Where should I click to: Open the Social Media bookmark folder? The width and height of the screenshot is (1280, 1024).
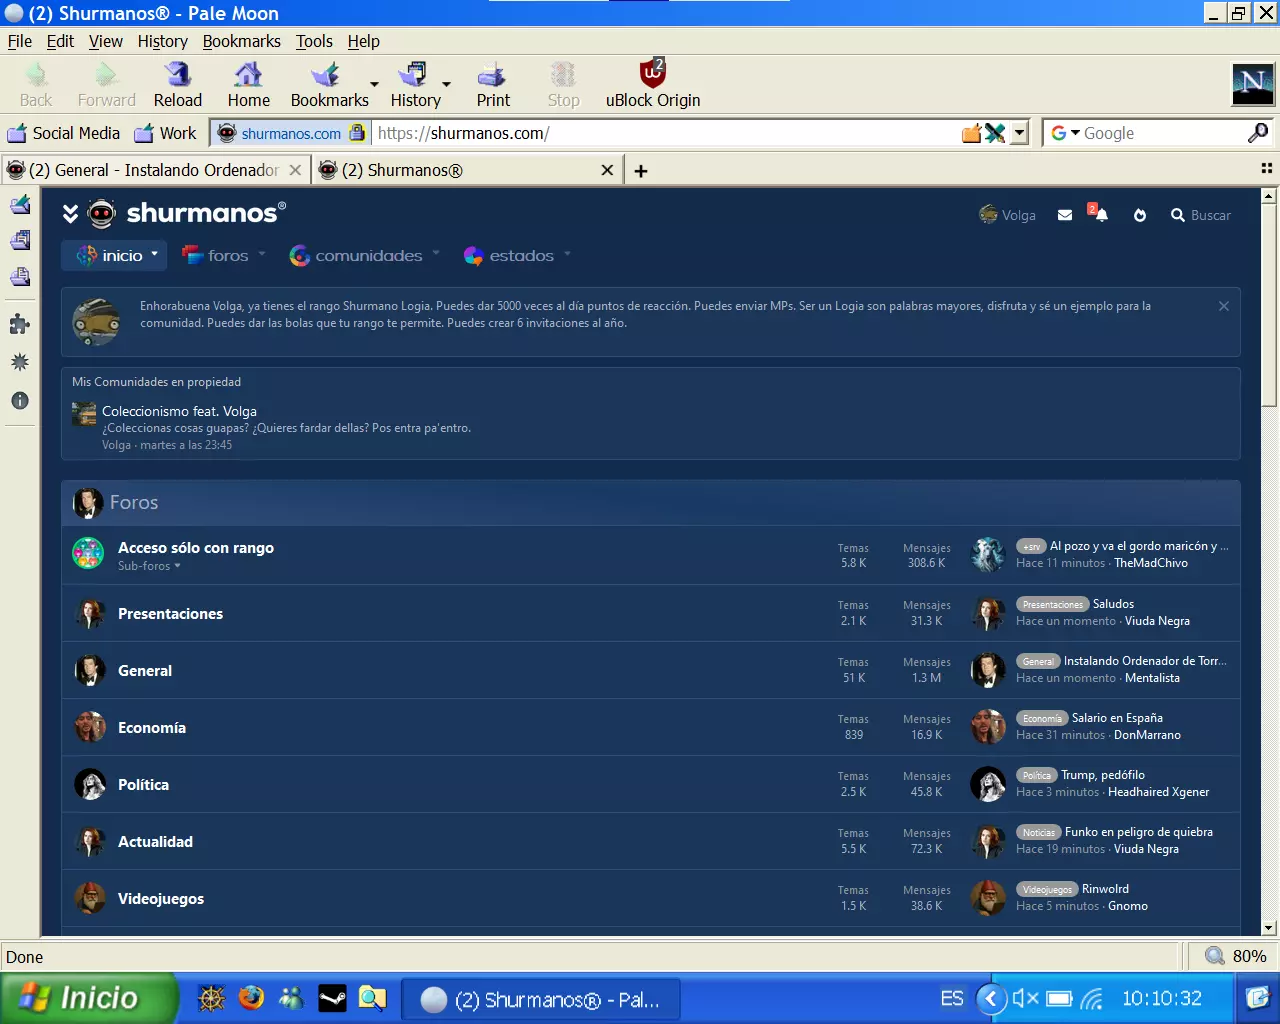pyautogui.click(x=63, y=133)
